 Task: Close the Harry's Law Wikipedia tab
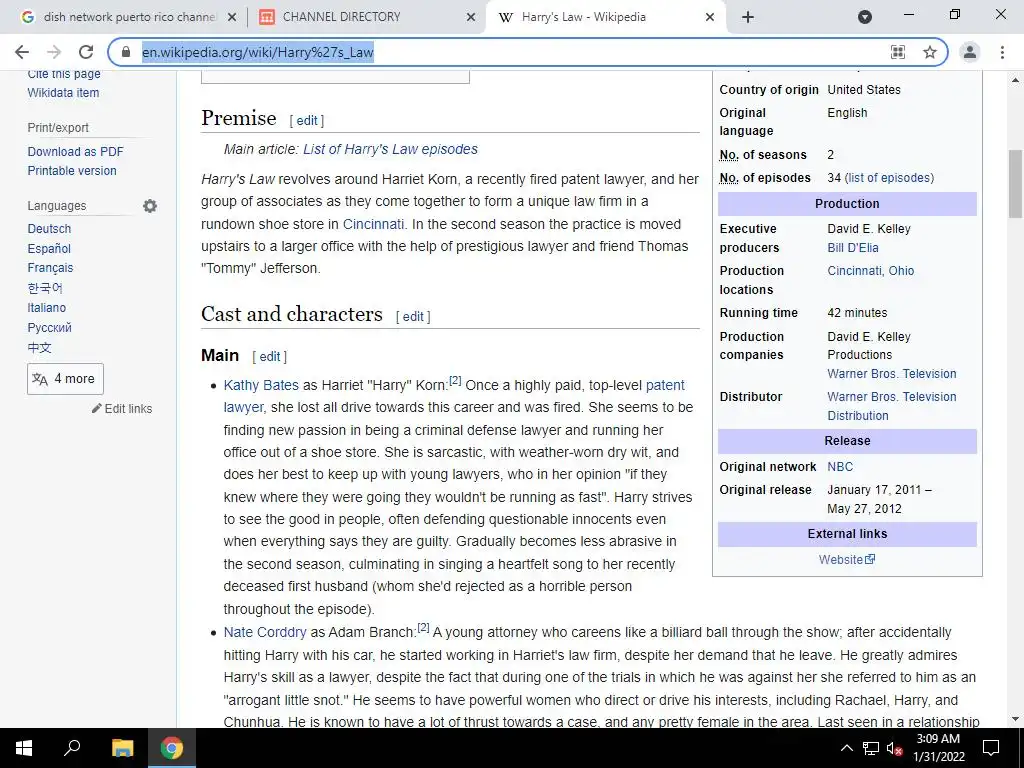710,18
